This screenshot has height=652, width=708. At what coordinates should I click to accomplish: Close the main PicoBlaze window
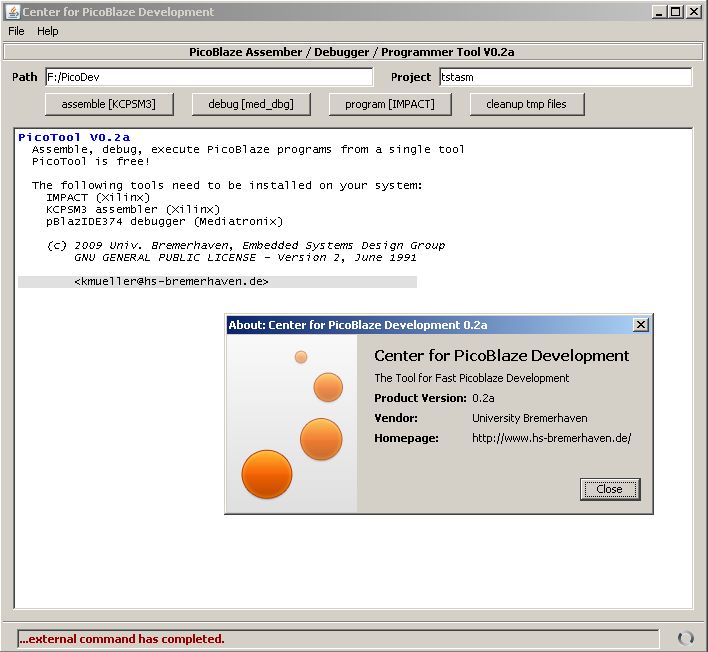(693, 12)
